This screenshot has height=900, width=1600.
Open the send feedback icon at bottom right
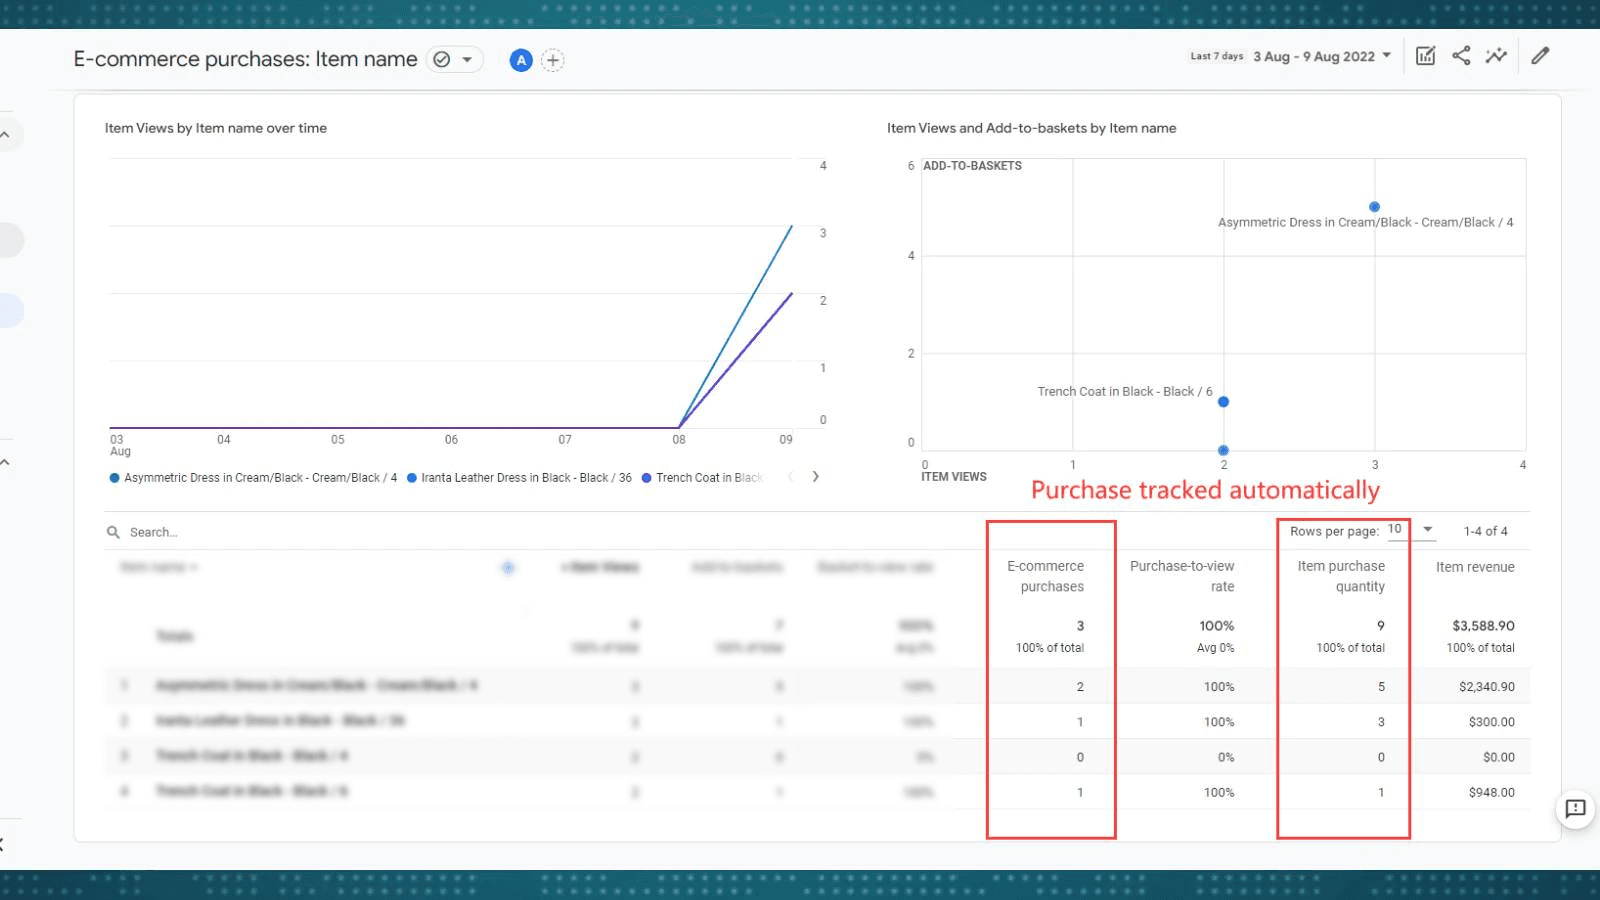tap(1576, 810)
